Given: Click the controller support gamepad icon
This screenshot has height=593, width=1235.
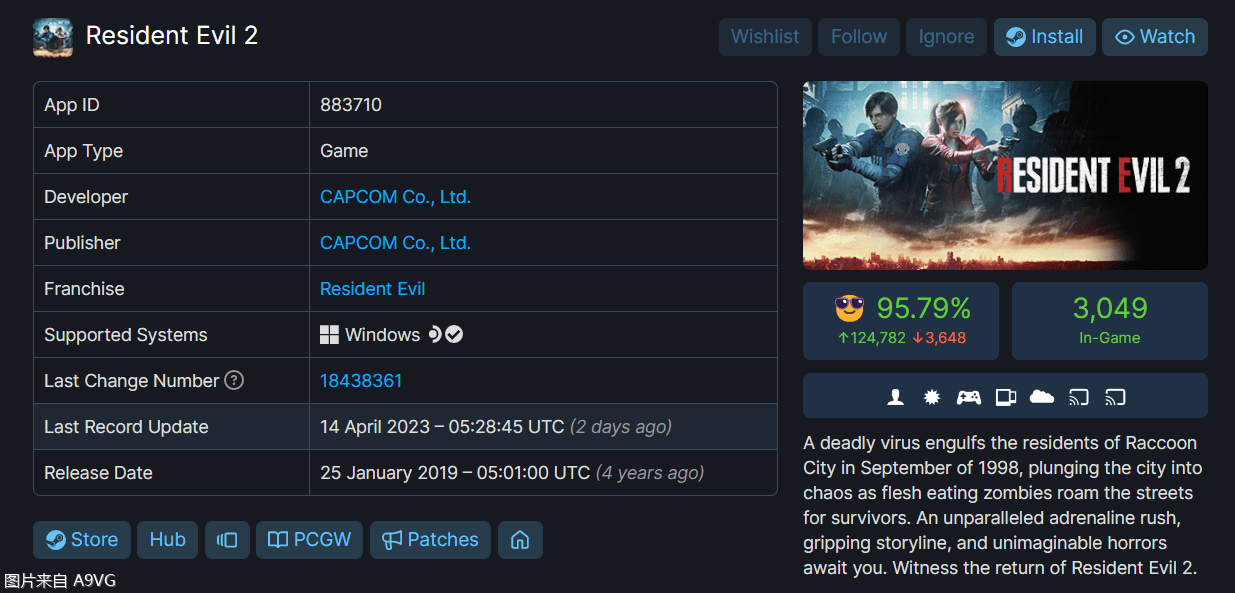Looking at the screenshot, I should [968, 397].
